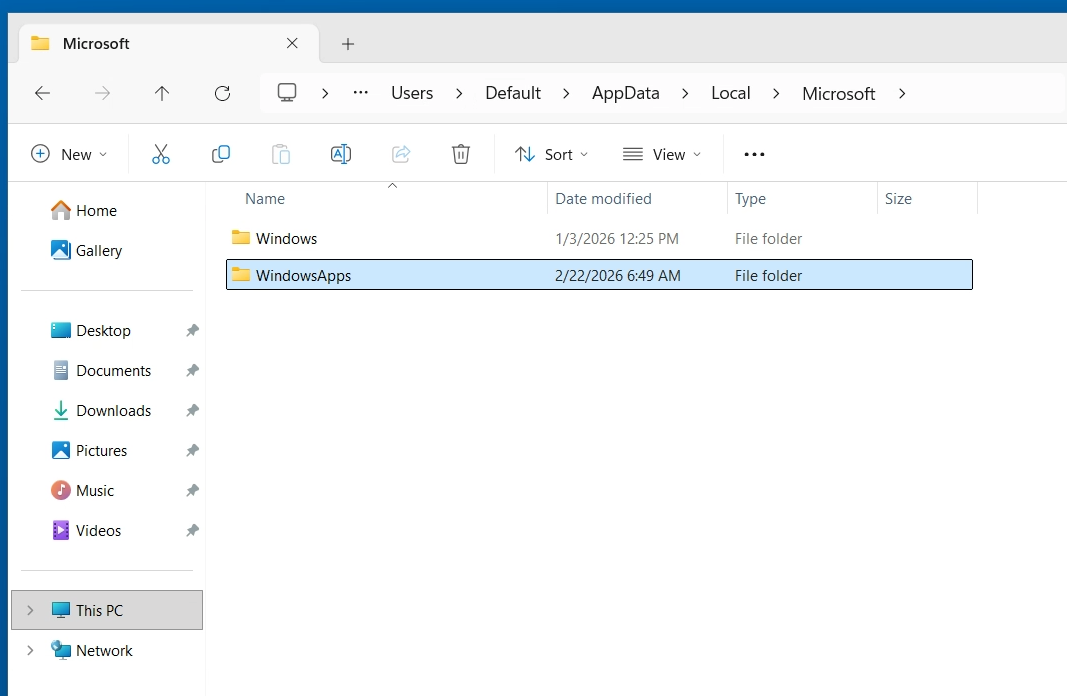1067x696 pixels.
Task: Navigate back to previous folder
Action: (42, 93)
